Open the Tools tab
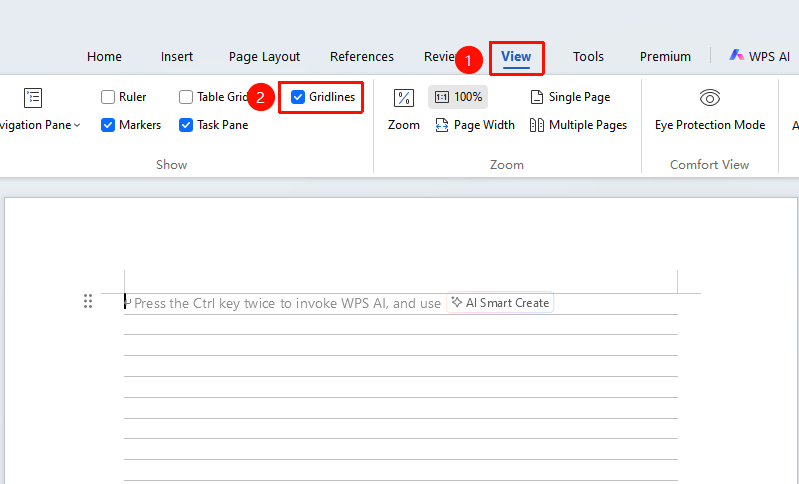The height and width of the screenshot is (484, 799). click(588, 57)
